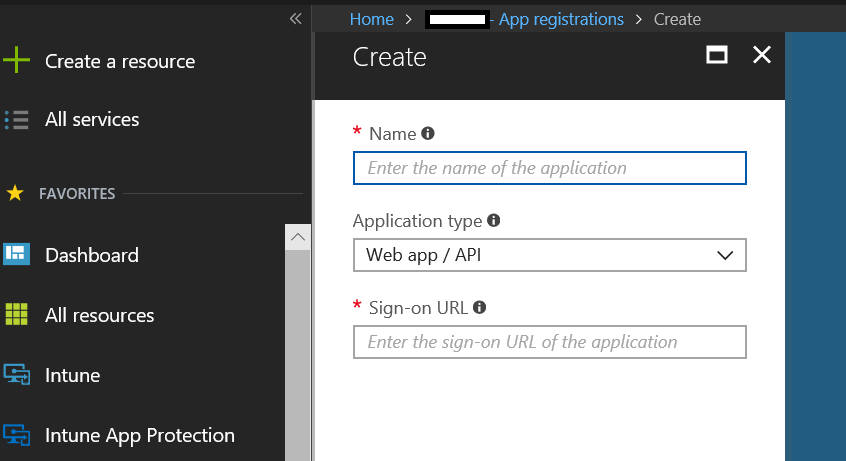Image resolution: width=846 pixels, height=461 pixels.
Task: Open App registrations breadcrumb link
Action: [560, 19]
